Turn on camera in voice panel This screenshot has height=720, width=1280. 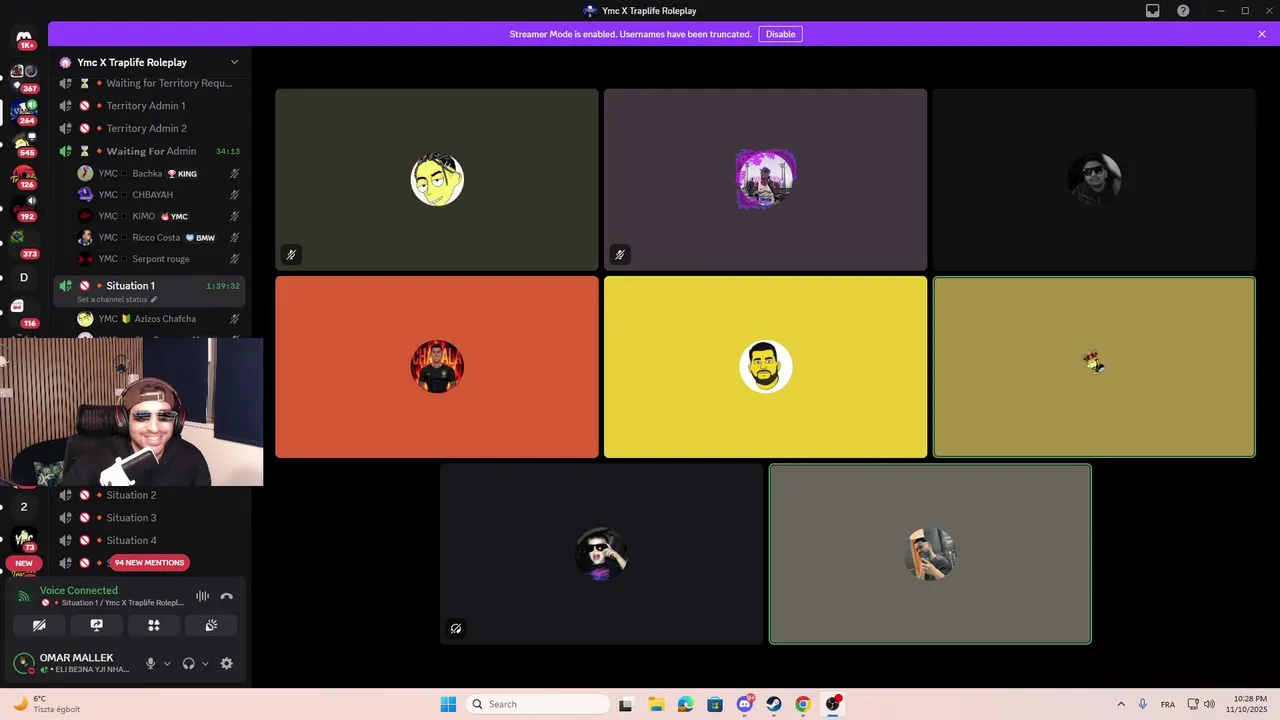pos(39,625)
